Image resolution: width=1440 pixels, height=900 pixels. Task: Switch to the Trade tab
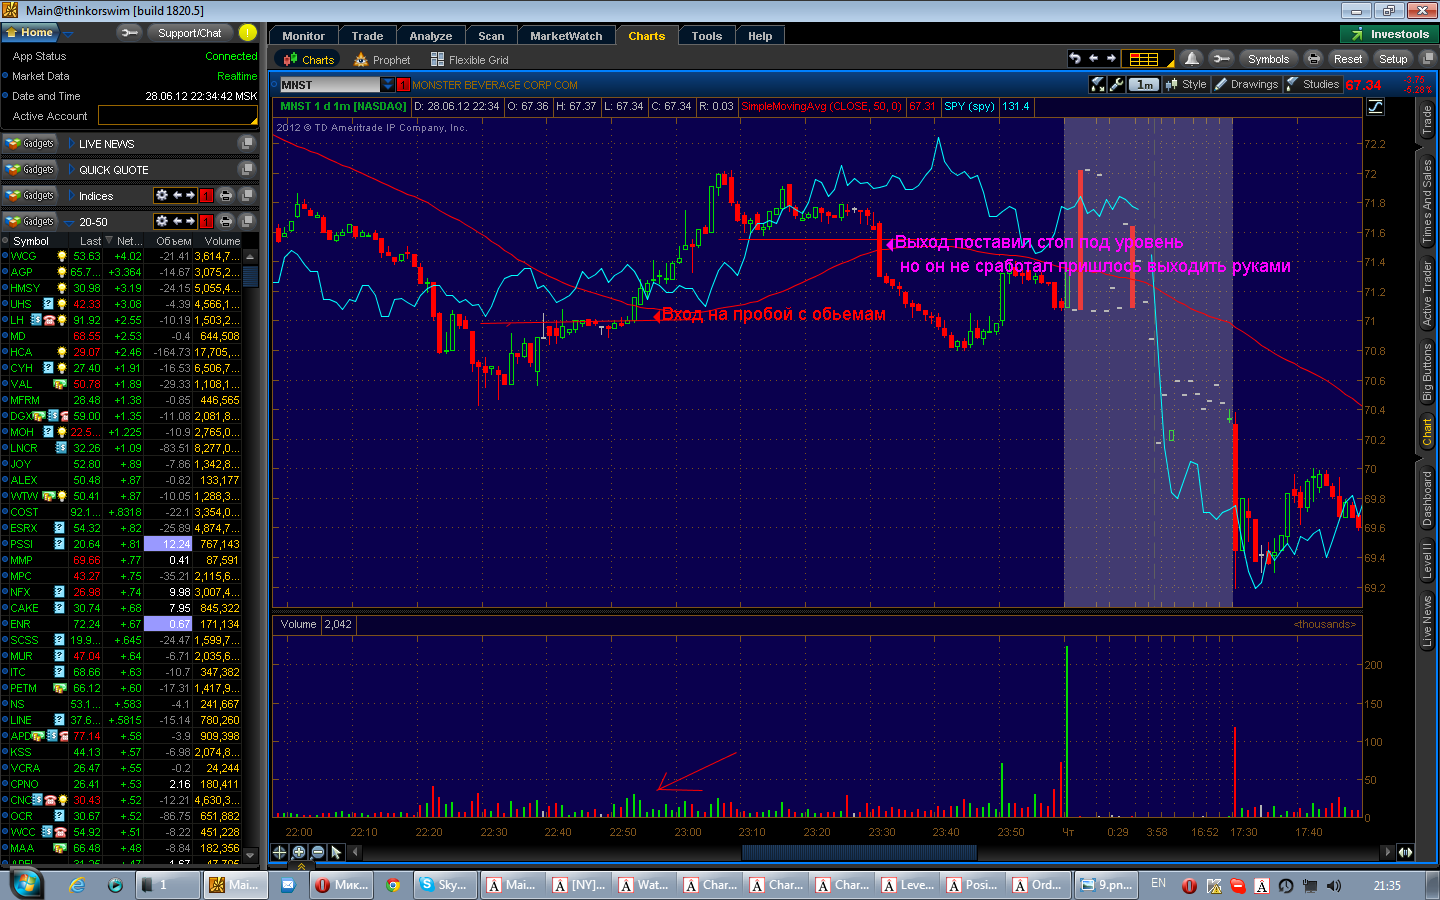coord(367,36)
